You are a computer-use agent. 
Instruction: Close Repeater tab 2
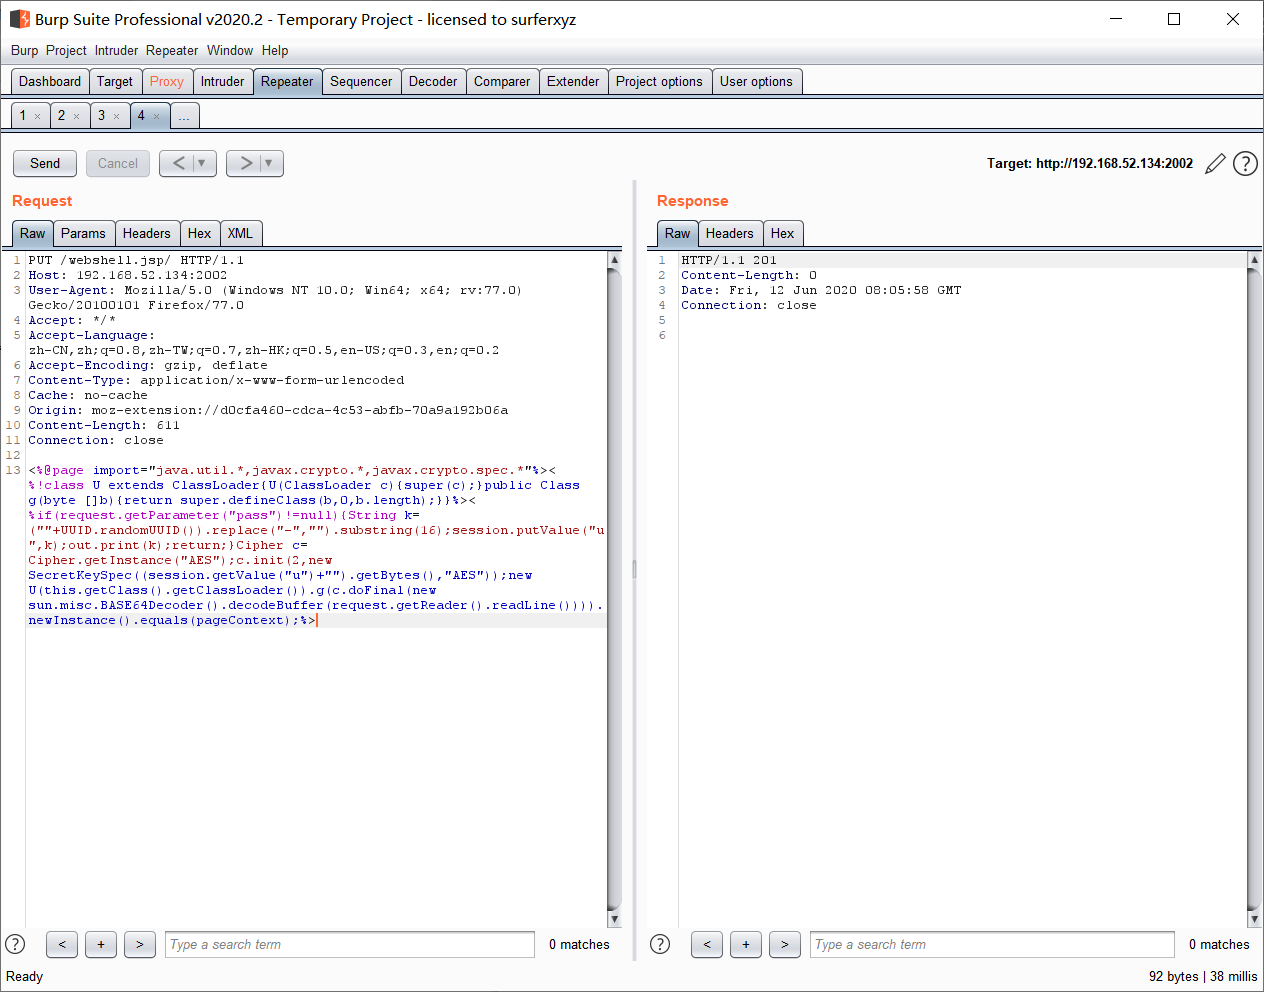coord(76,117)
